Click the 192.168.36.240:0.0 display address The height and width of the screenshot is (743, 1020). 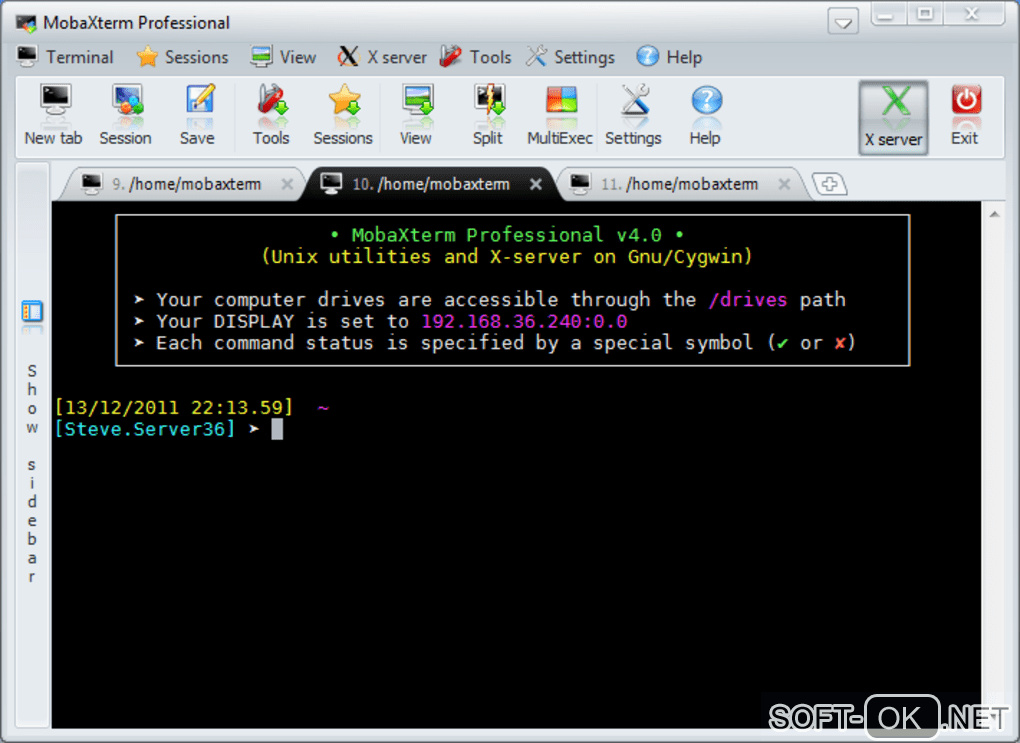(524, 321)
